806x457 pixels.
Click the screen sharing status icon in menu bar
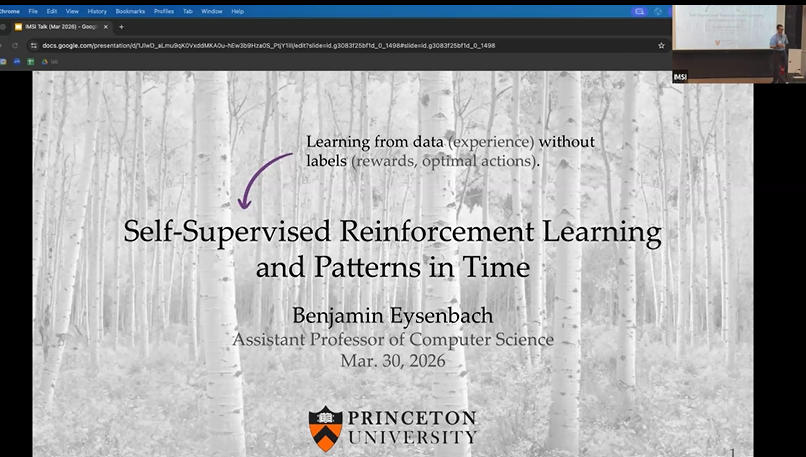click(x=639, y=11)
